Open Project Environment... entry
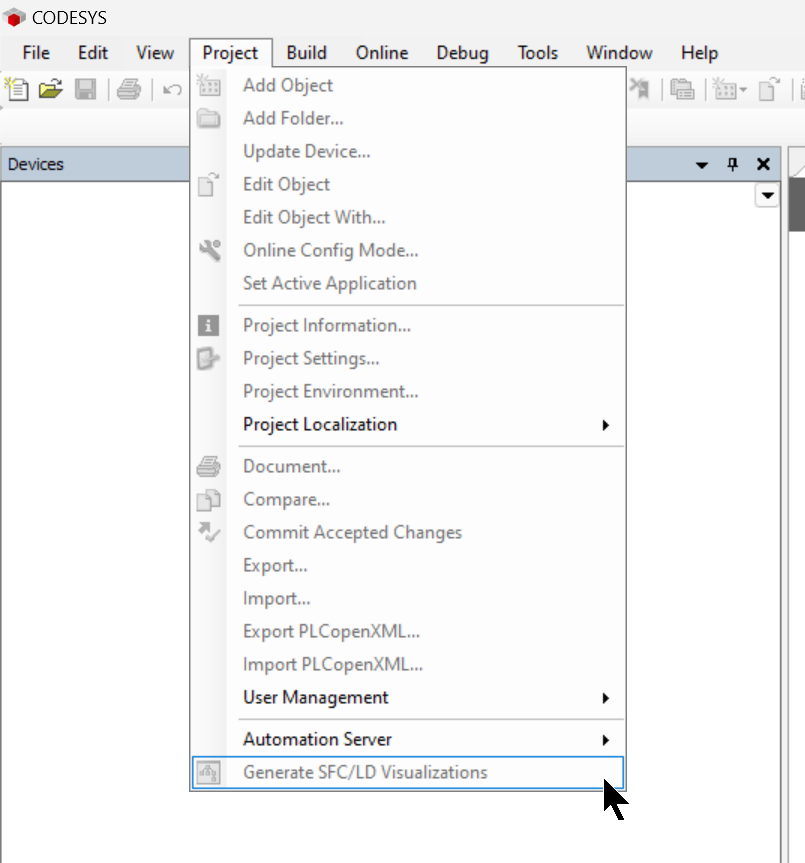This screenshot has width=805, height=863. click(408, 391)
